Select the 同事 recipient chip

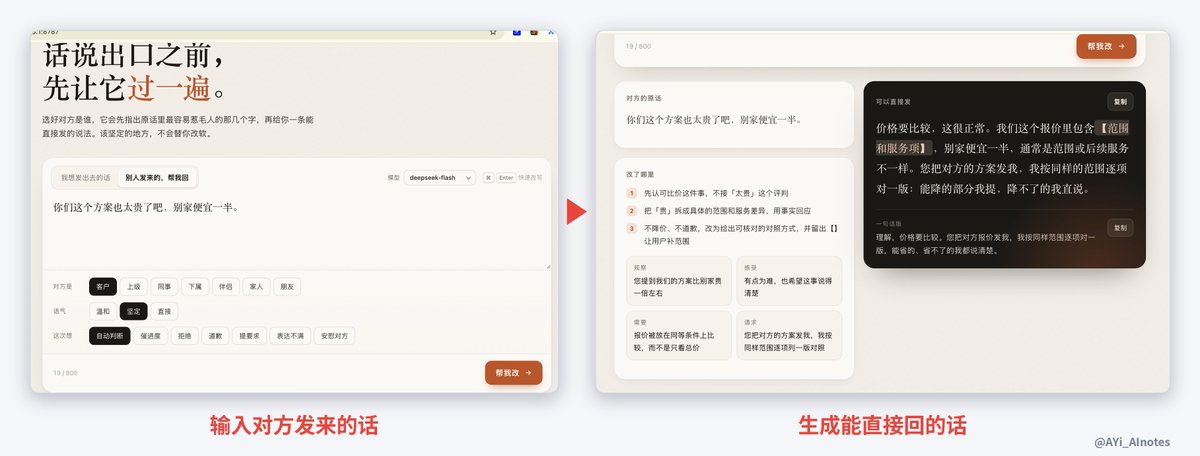[165, 286]
